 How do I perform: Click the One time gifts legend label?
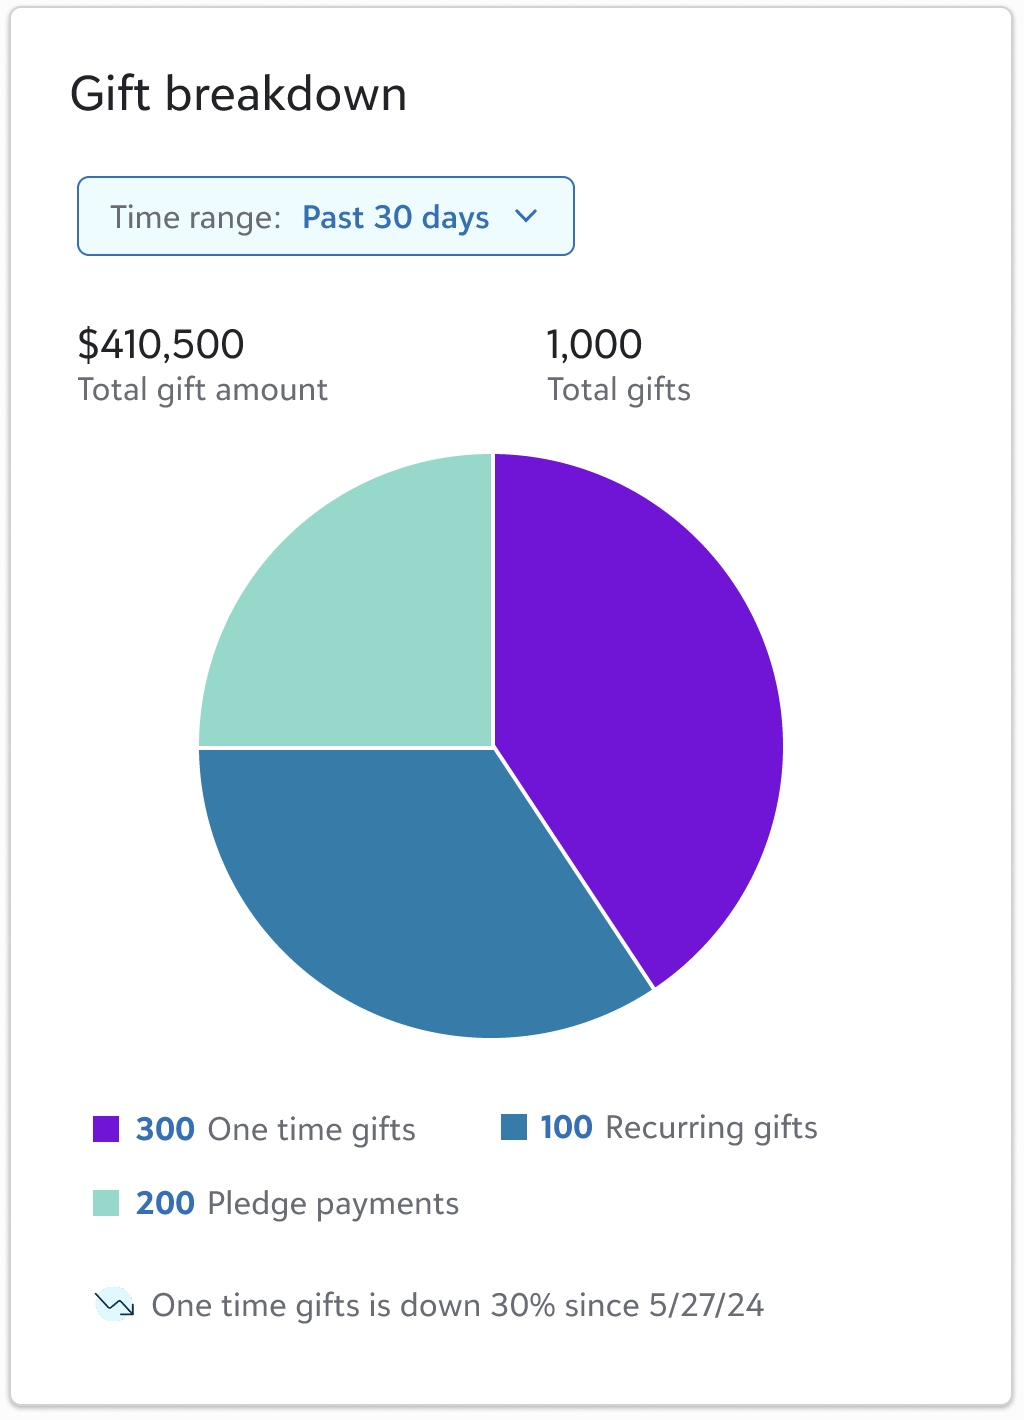(311, 1129)
